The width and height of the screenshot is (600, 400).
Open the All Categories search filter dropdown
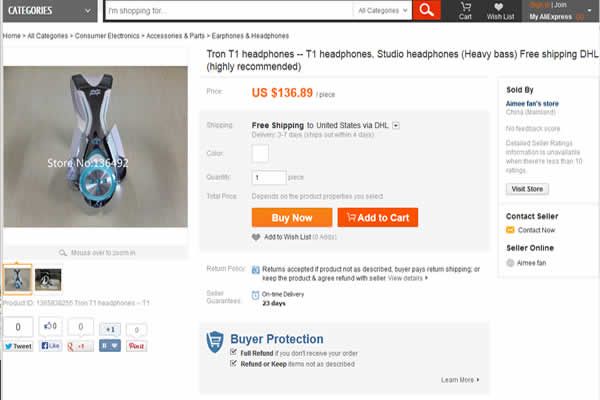click(382, 11)
